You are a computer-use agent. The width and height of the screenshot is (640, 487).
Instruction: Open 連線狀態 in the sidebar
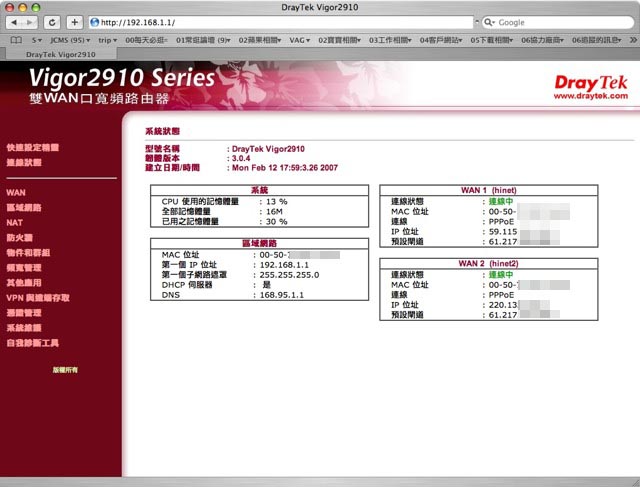(24, 162)
